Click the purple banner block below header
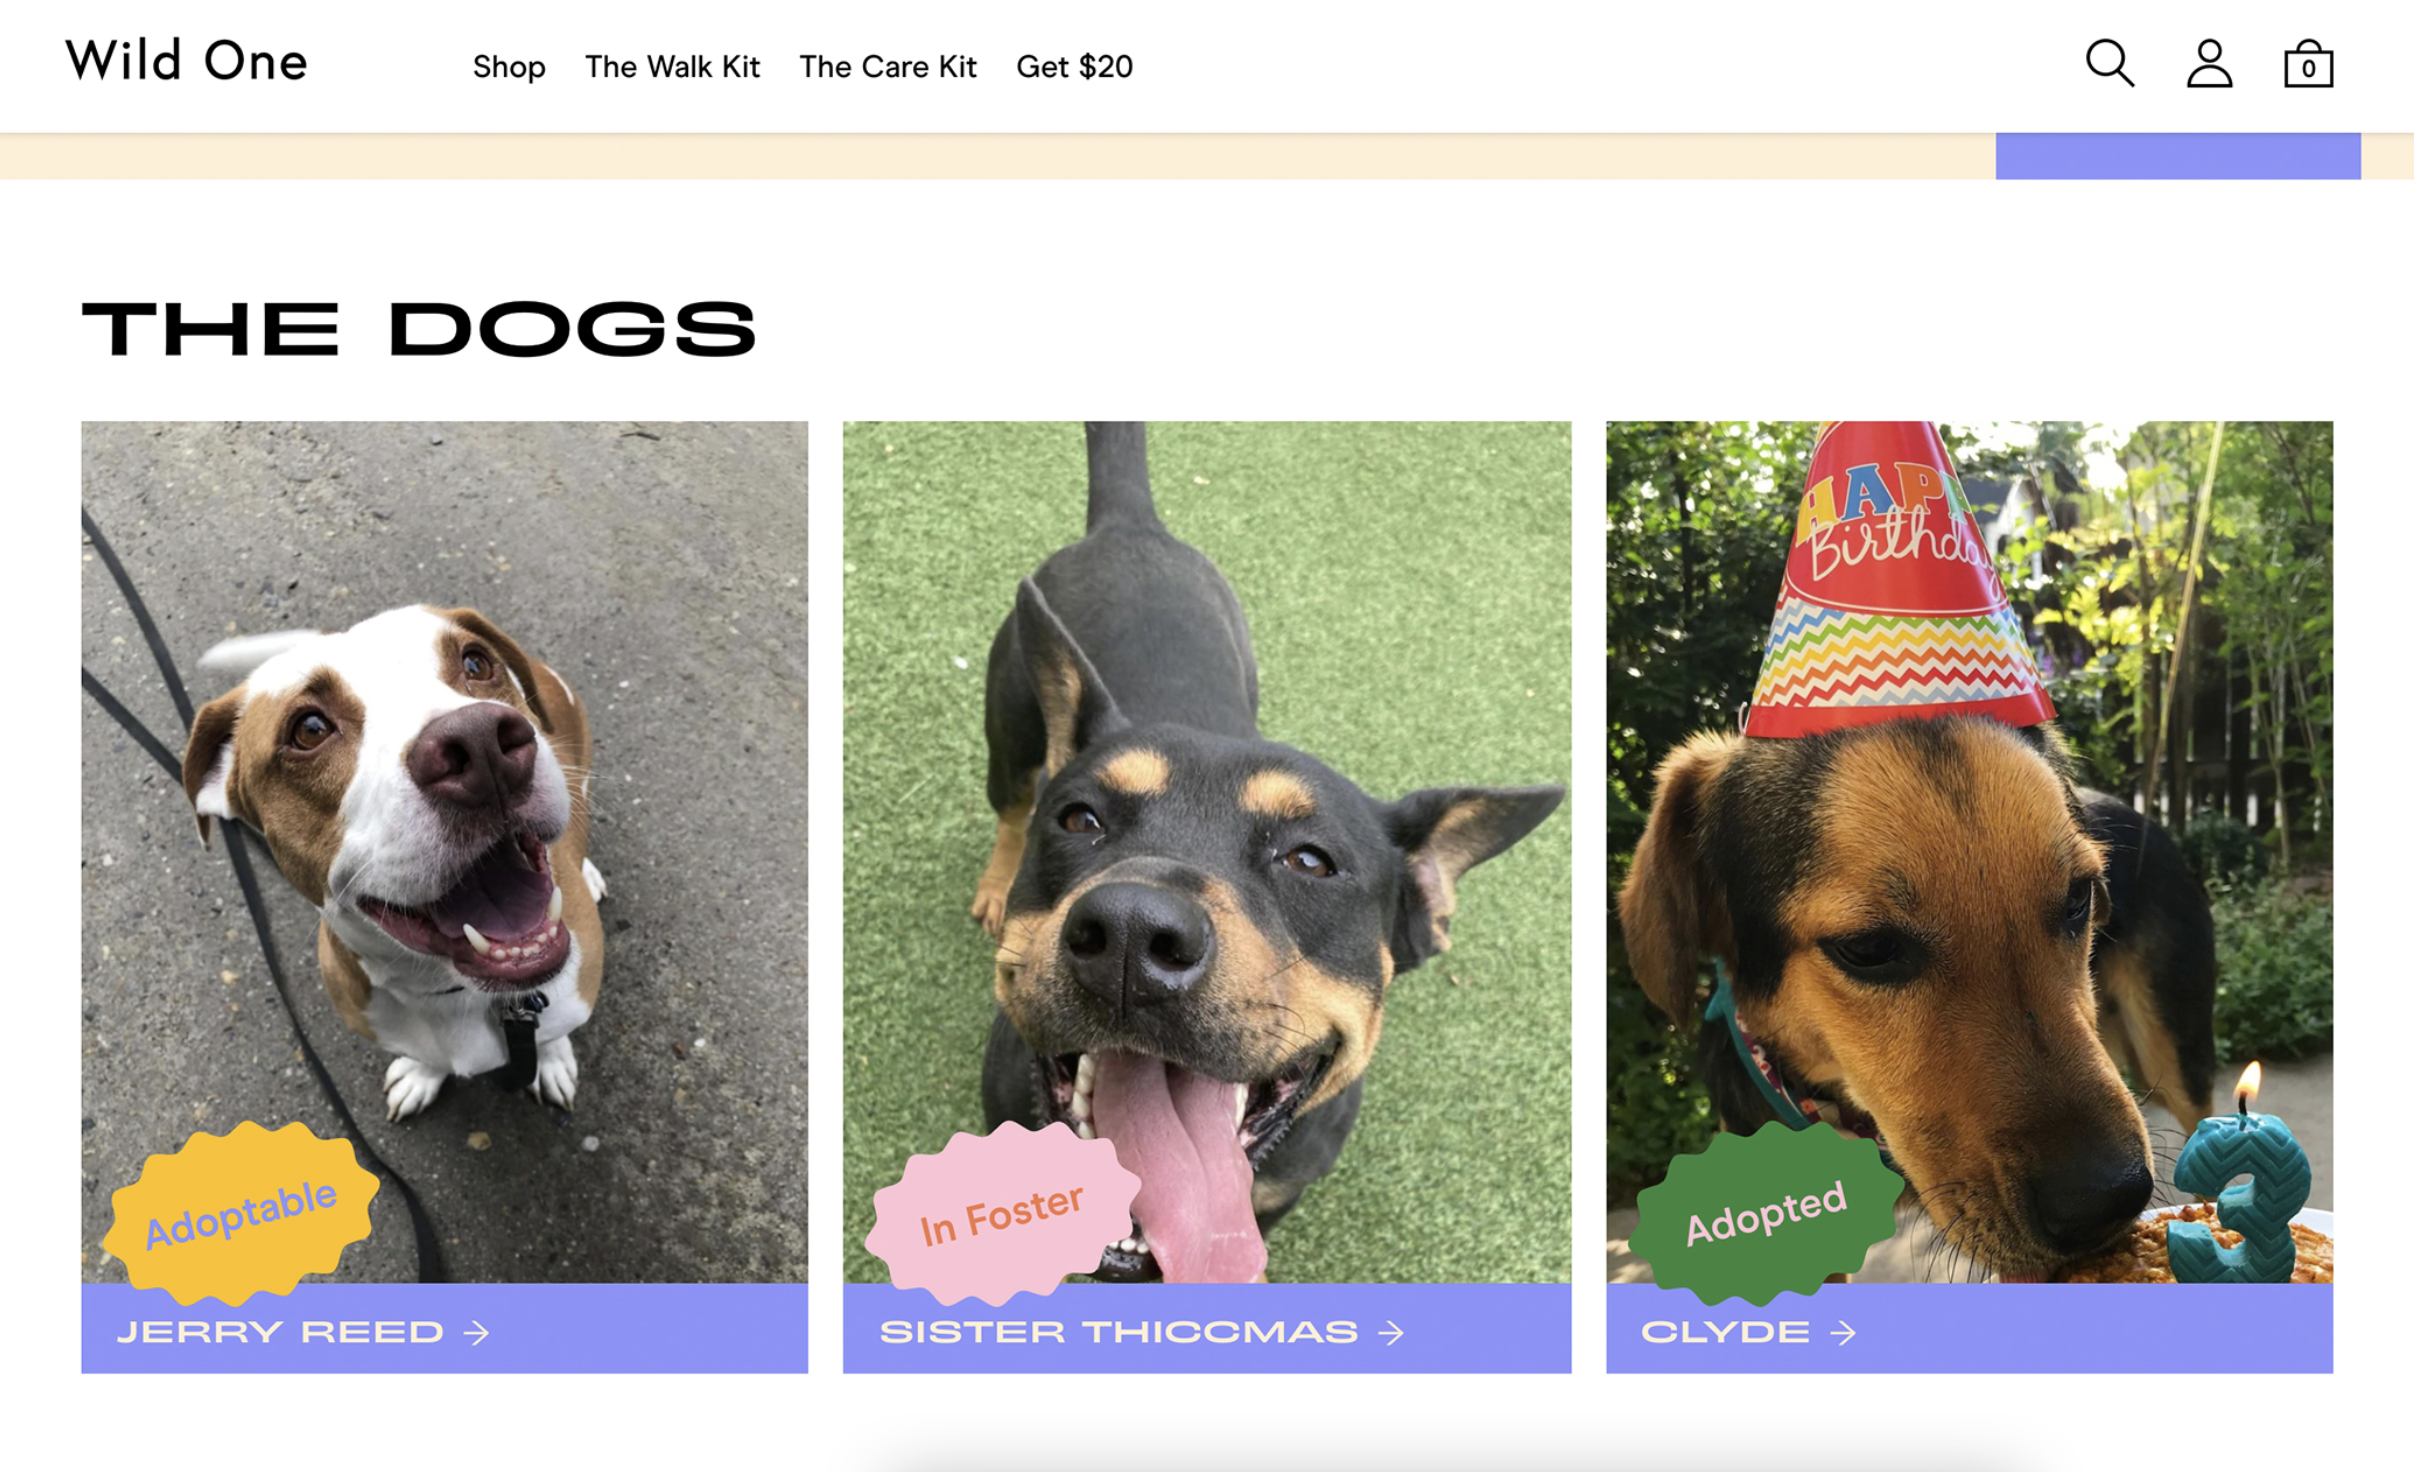Viewport: 2414px width, 1472px height. 2178,156
